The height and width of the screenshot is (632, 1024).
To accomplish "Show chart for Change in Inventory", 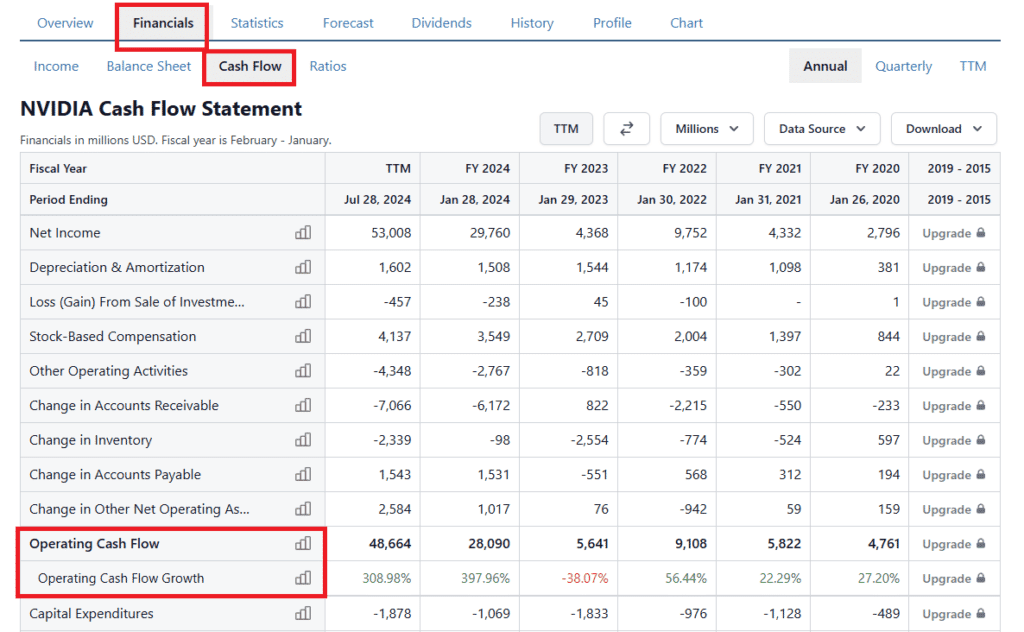I will tap(303, 440).
